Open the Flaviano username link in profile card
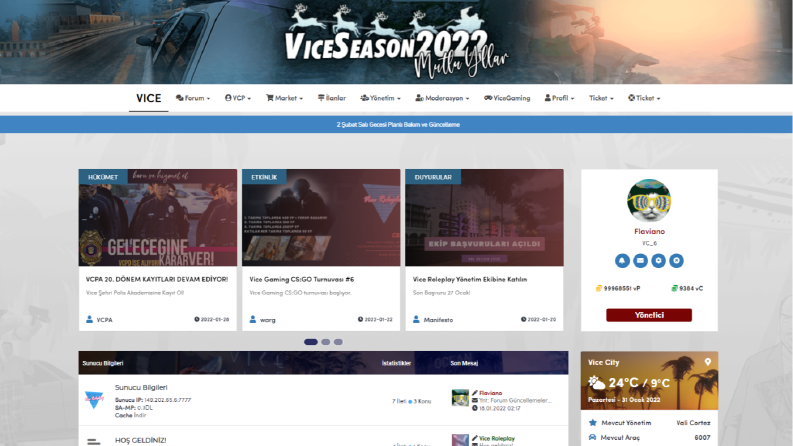Viewport: 793px width, 446px height. coord(649,231)
